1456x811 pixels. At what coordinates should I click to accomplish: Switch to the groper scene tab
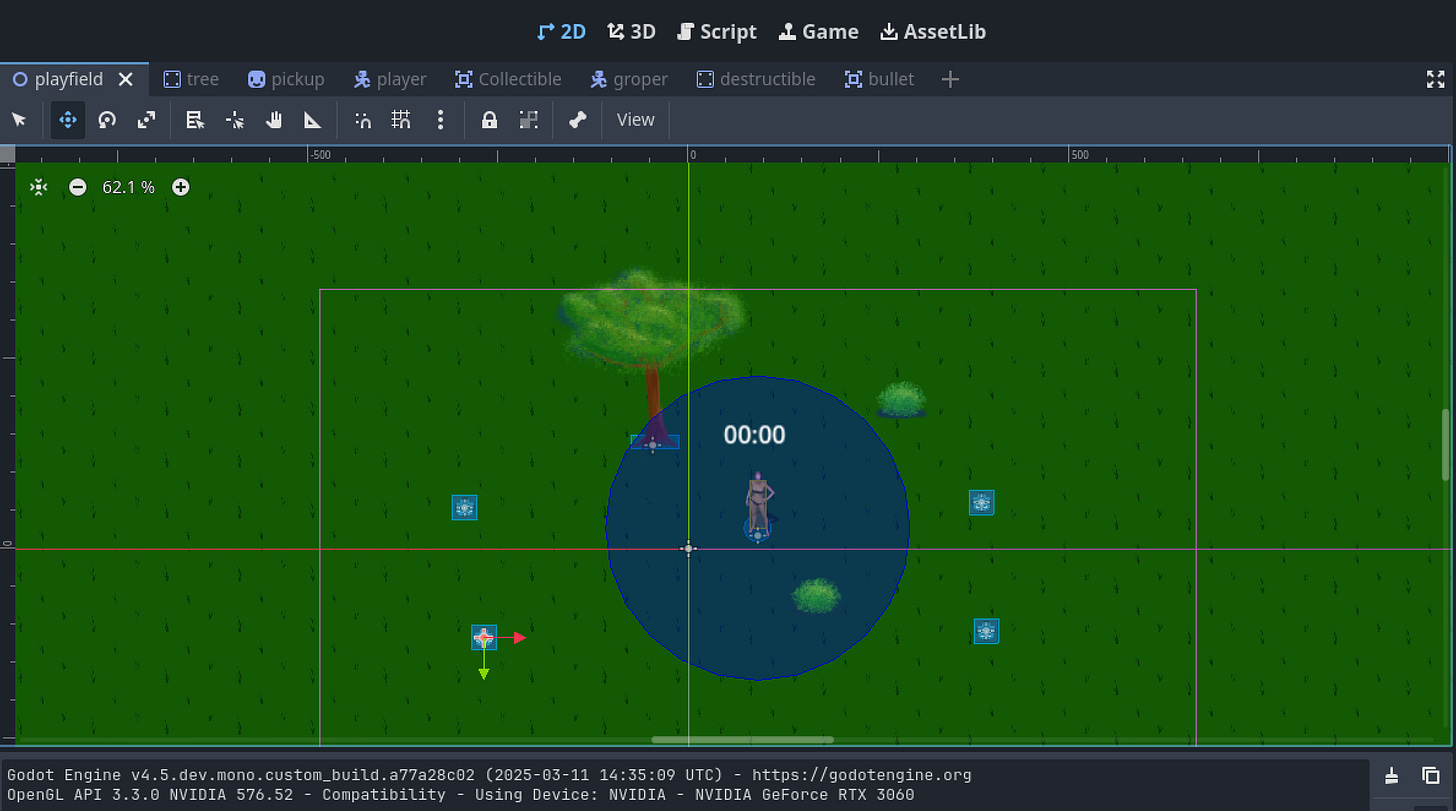pos(628,79)
